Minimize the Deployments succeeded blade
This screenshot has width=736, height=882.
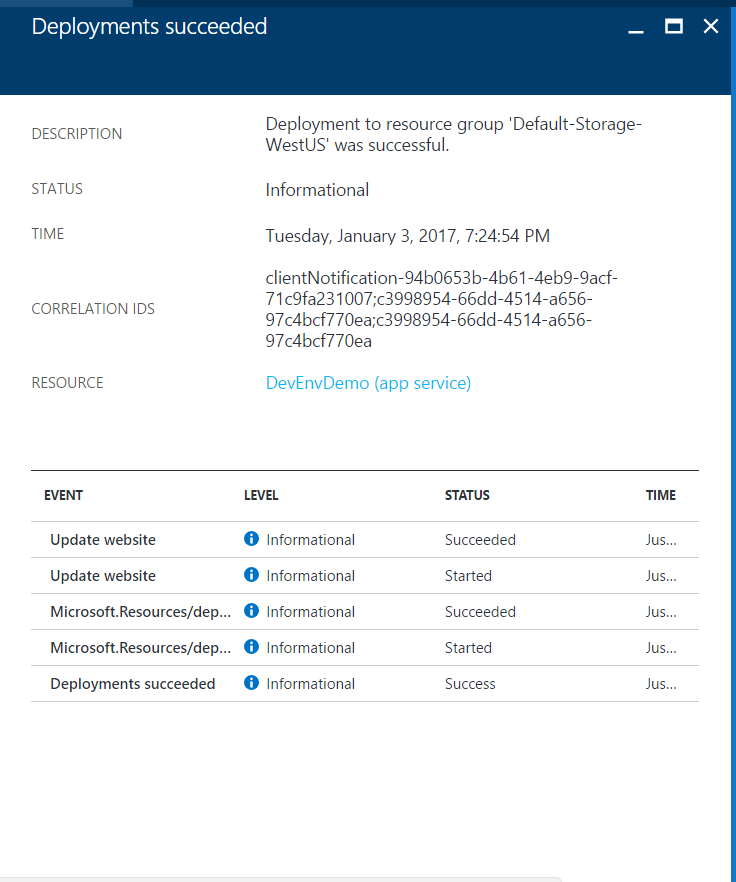636,27
